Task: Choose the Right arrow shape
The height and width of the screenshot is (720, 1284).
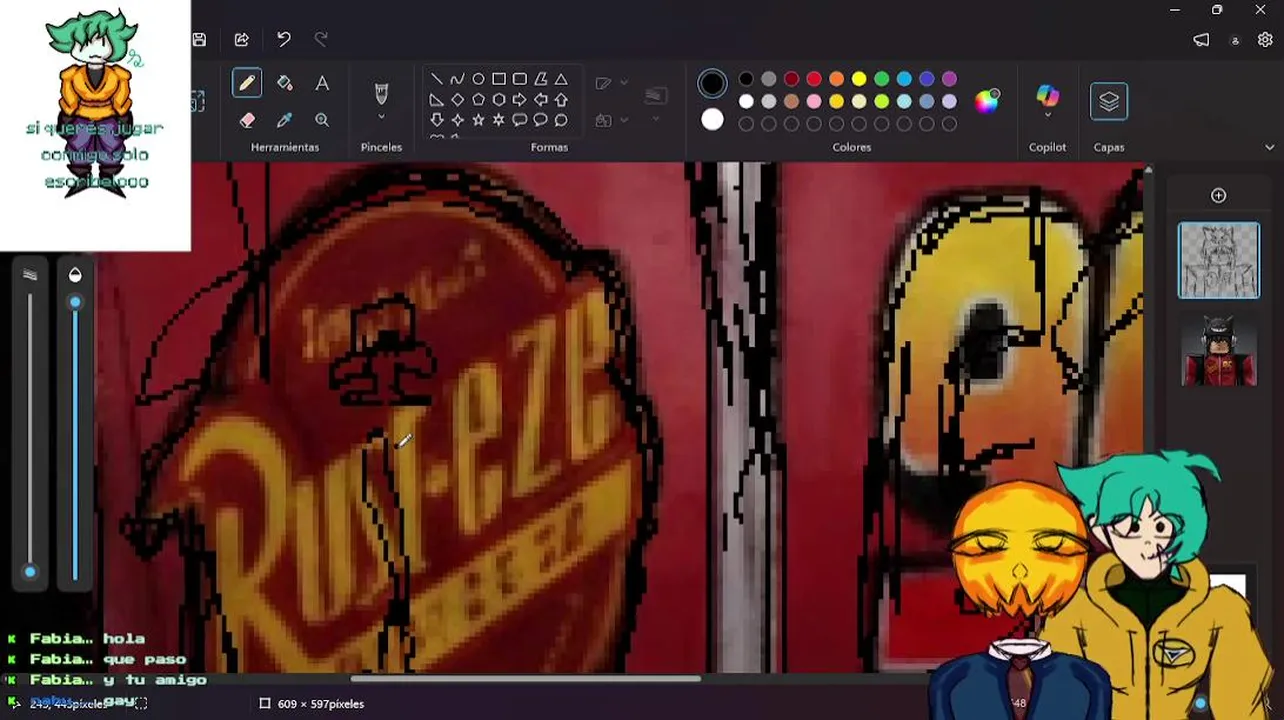Action: (520, 100)
